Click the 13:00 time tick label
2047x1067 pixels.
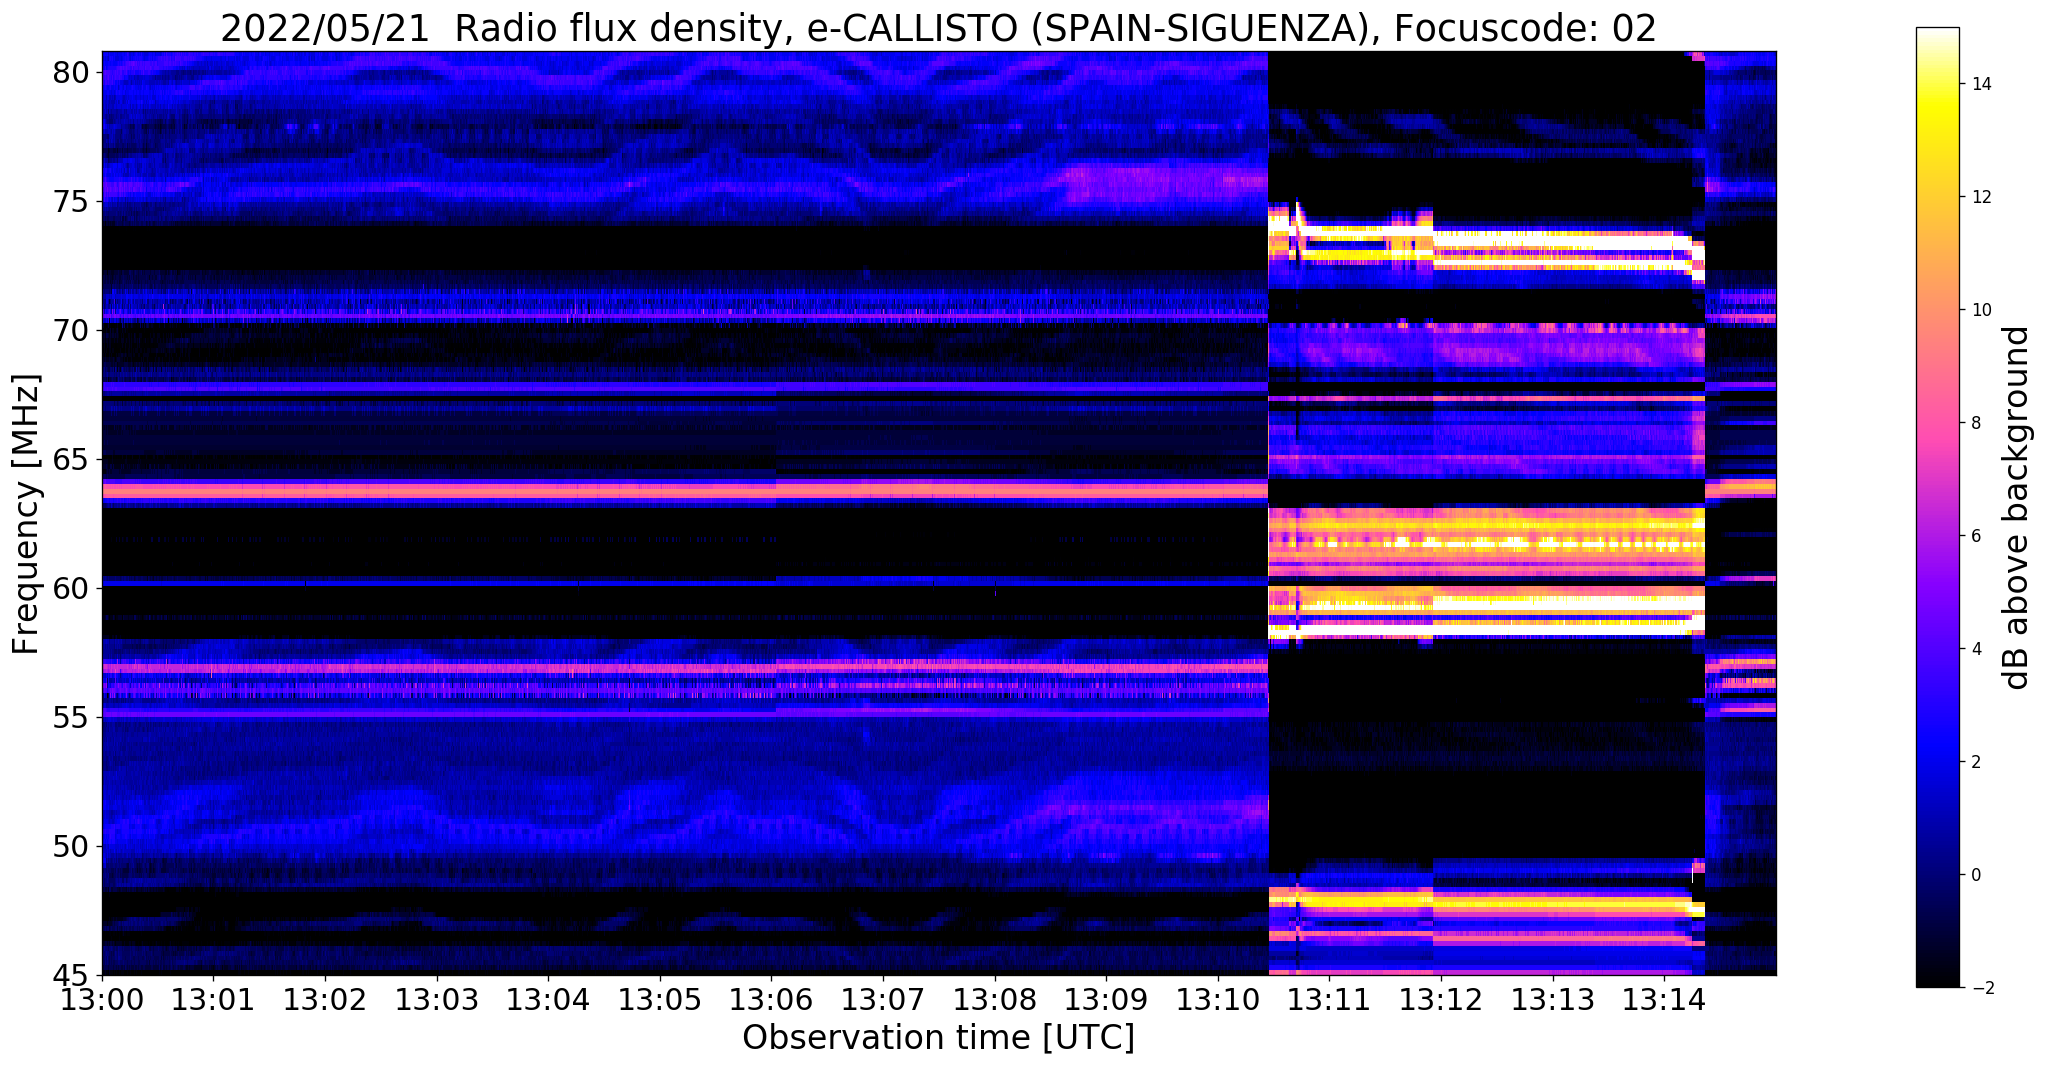(x=102, y=998)
